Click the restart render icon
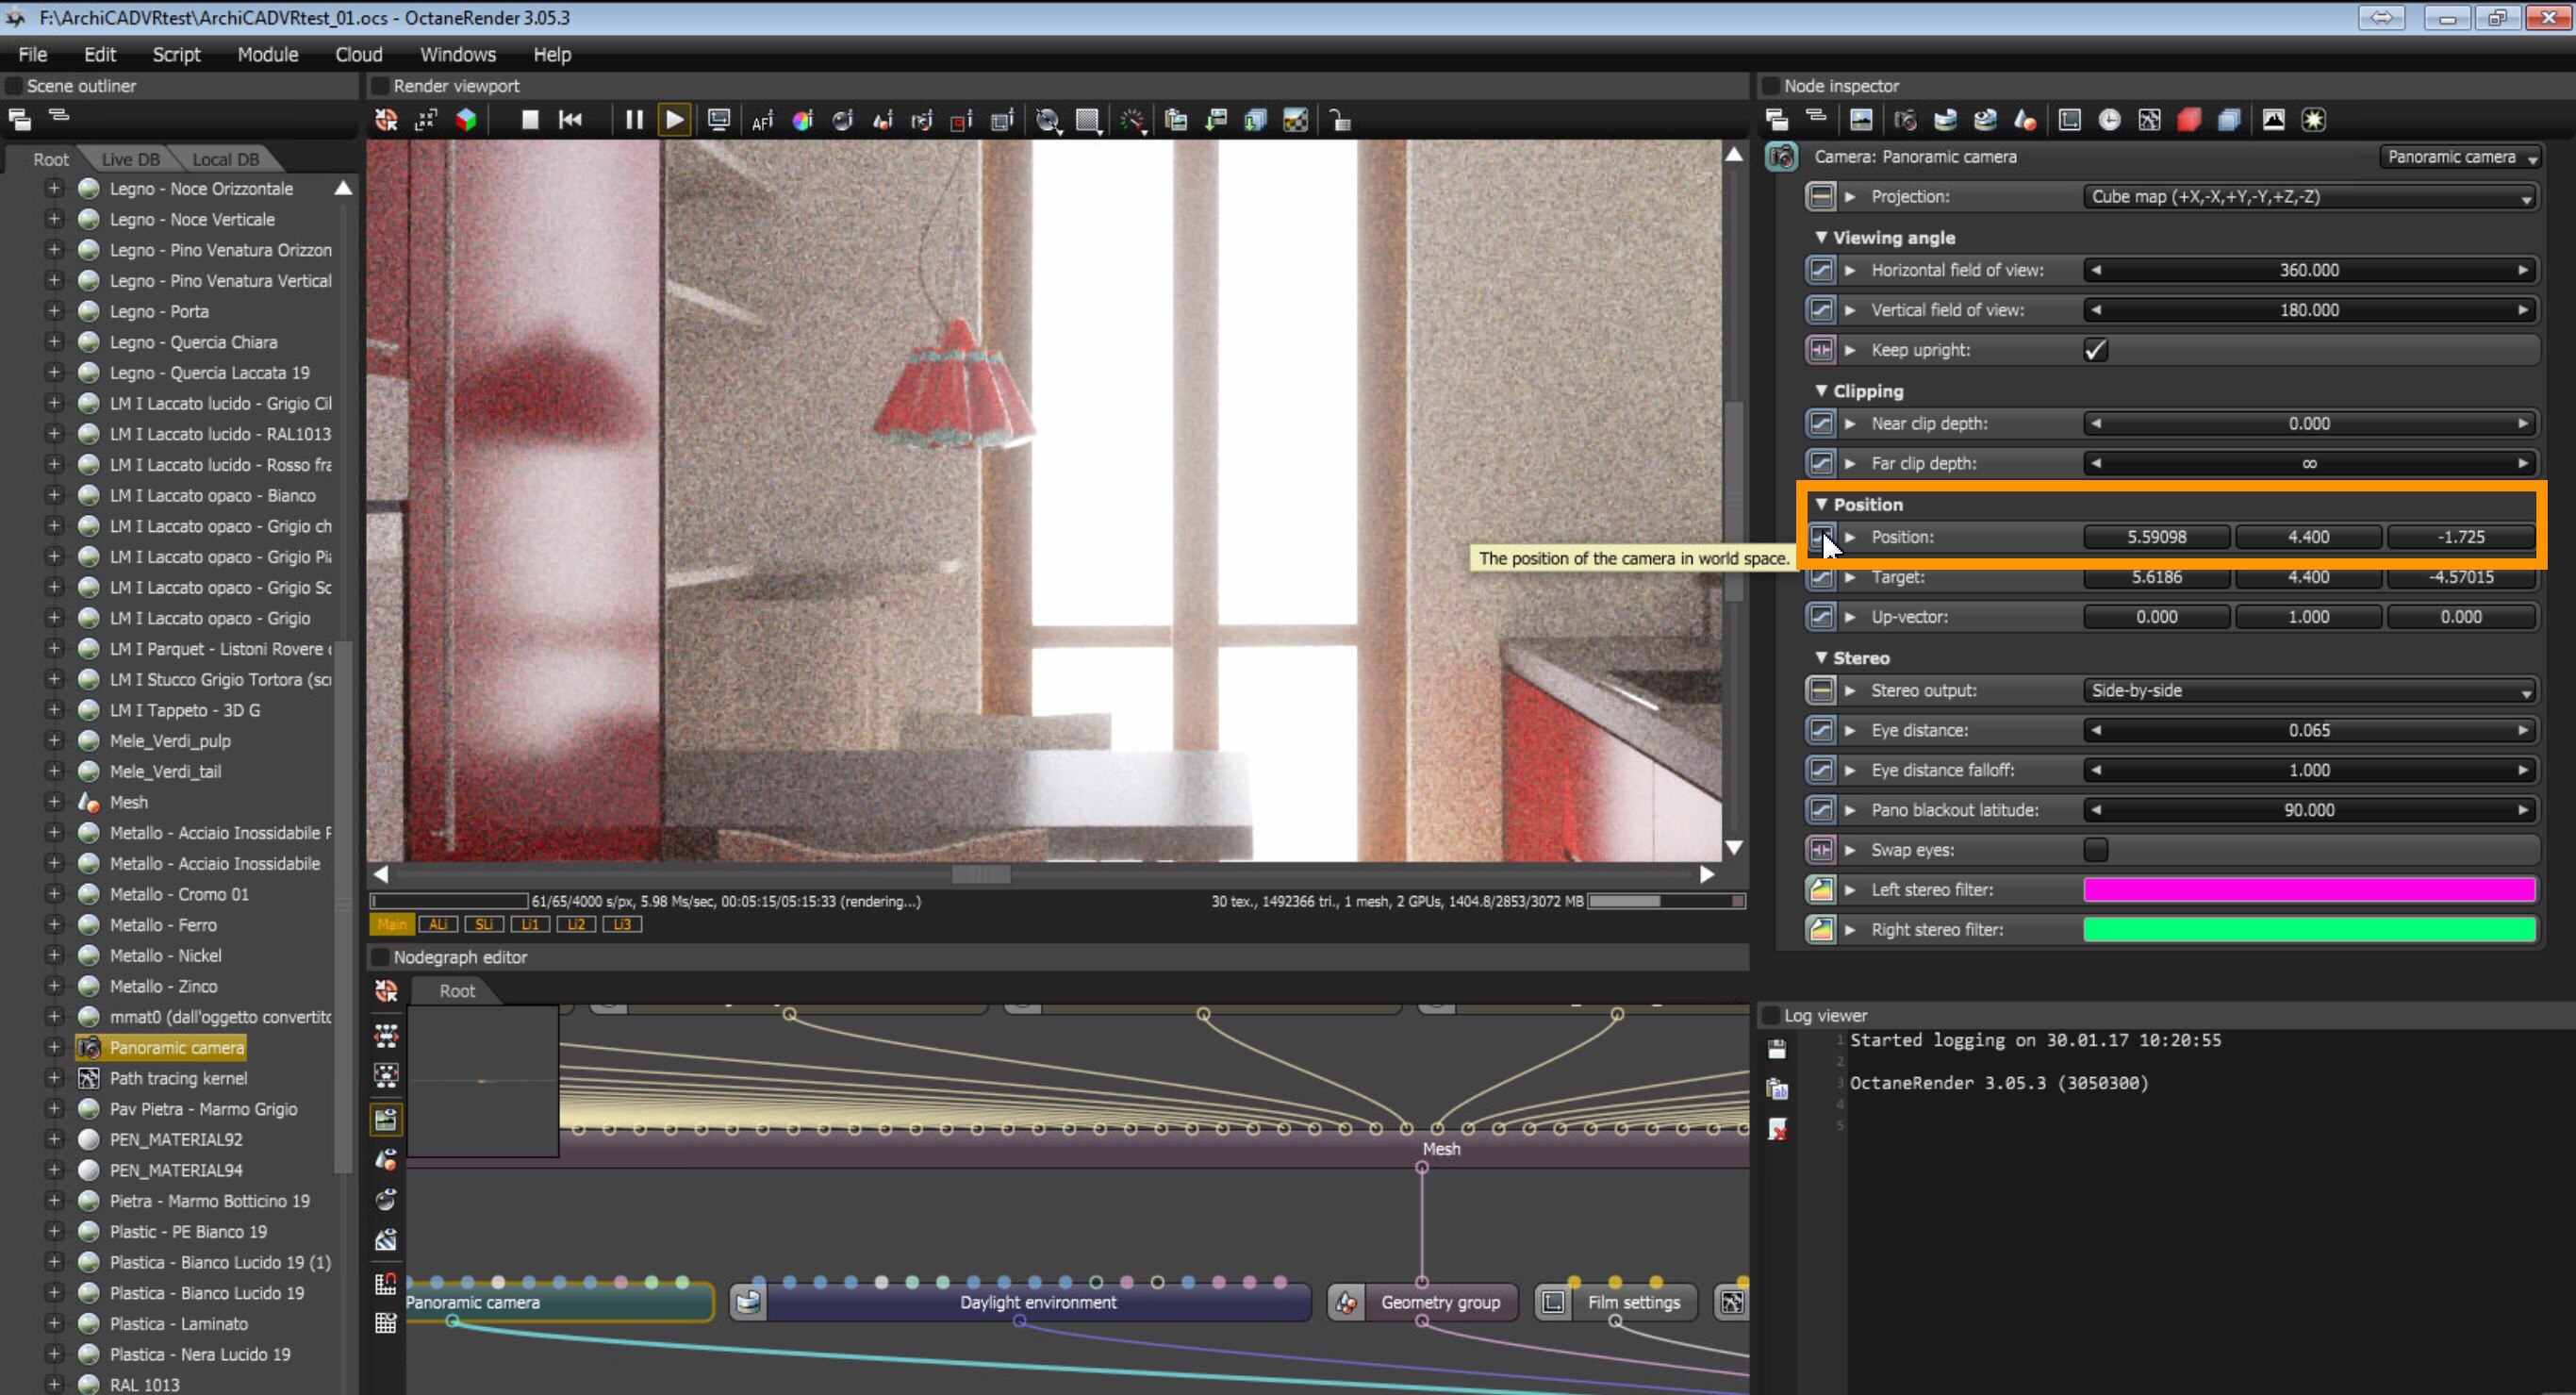 [x=571, y=120]
